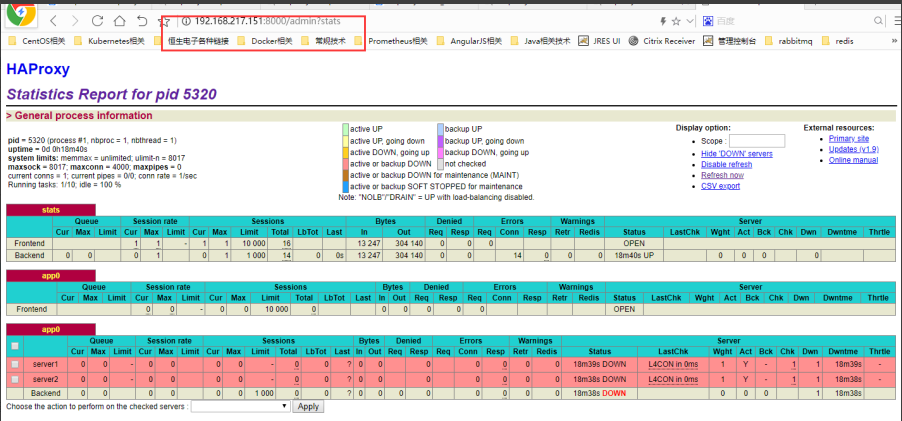This screenshot has height=421, width=902.
Task: Open the rabbitmq bookmark folder
Action: (789, 41)
